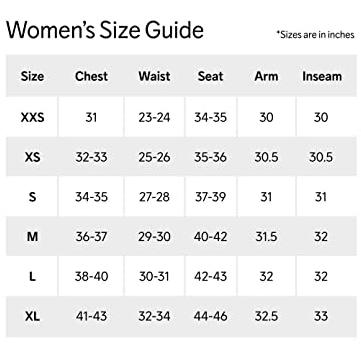The image size is (361, 361).
Task: Select the Chest column header
Action: [x=91, y=76]
